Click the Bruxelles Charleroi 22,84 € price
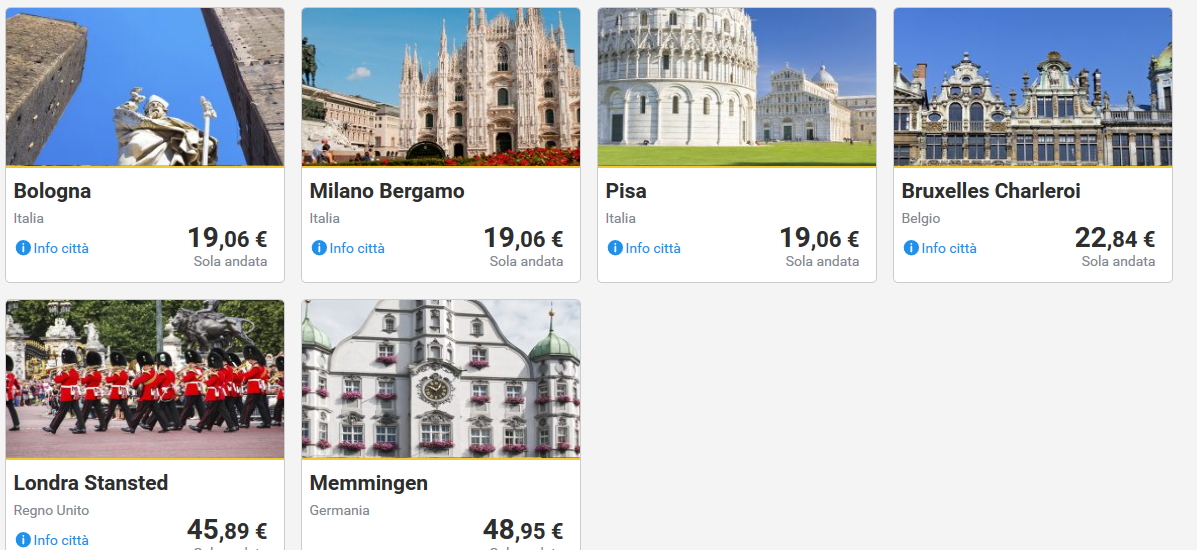1197x550 pixels. point(1114,239)
